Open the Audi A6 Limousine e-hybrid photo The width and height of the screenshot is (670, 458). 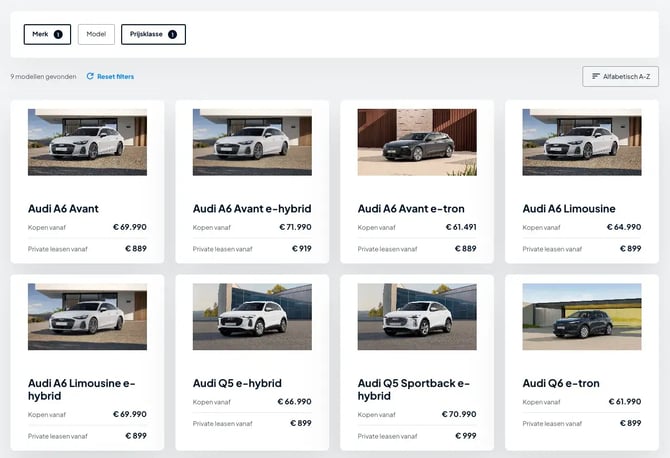(87, 317)
